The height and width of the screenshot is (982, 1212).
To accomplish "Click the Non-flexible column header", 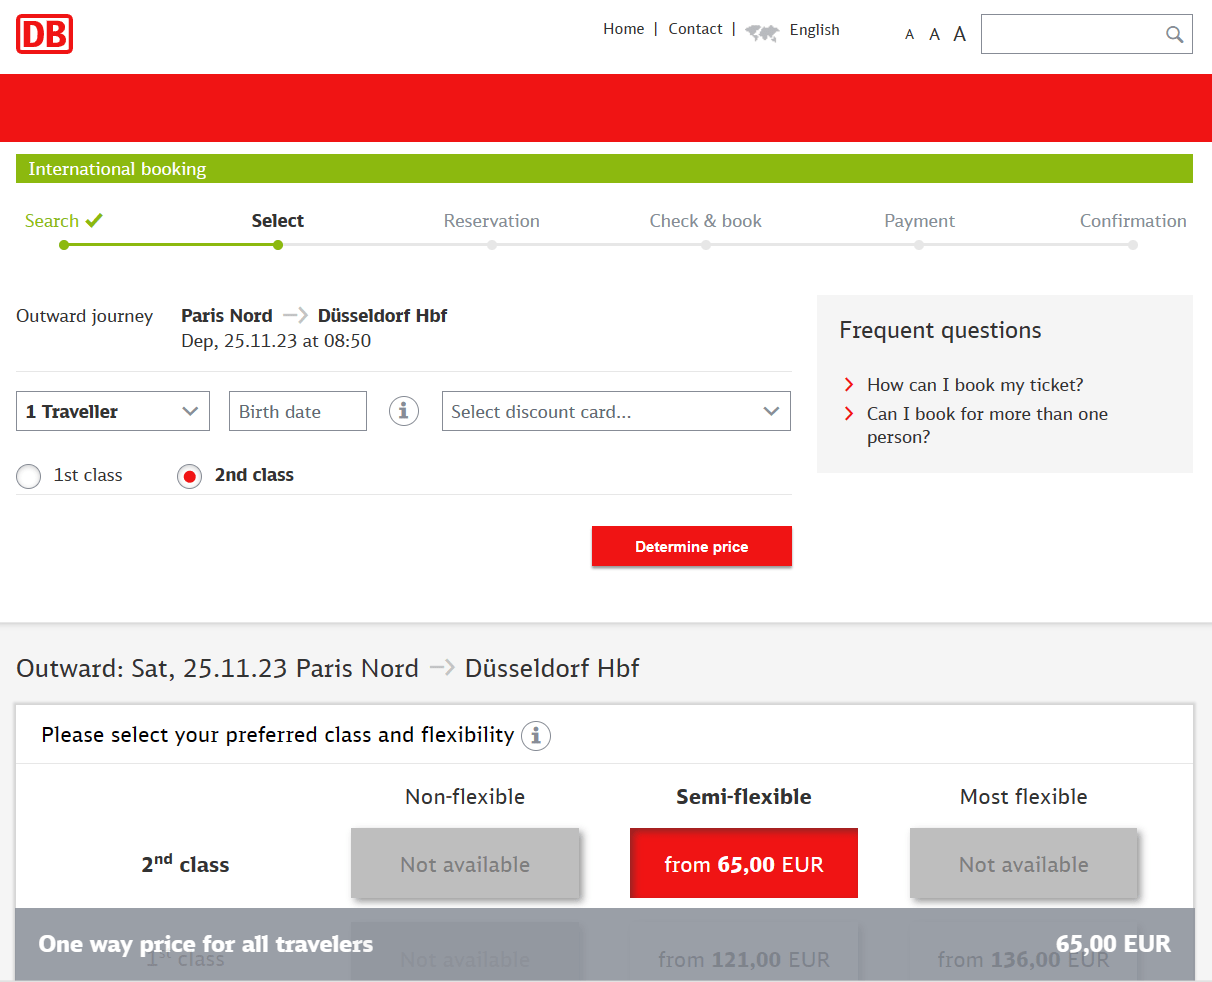I will (465, 797).
